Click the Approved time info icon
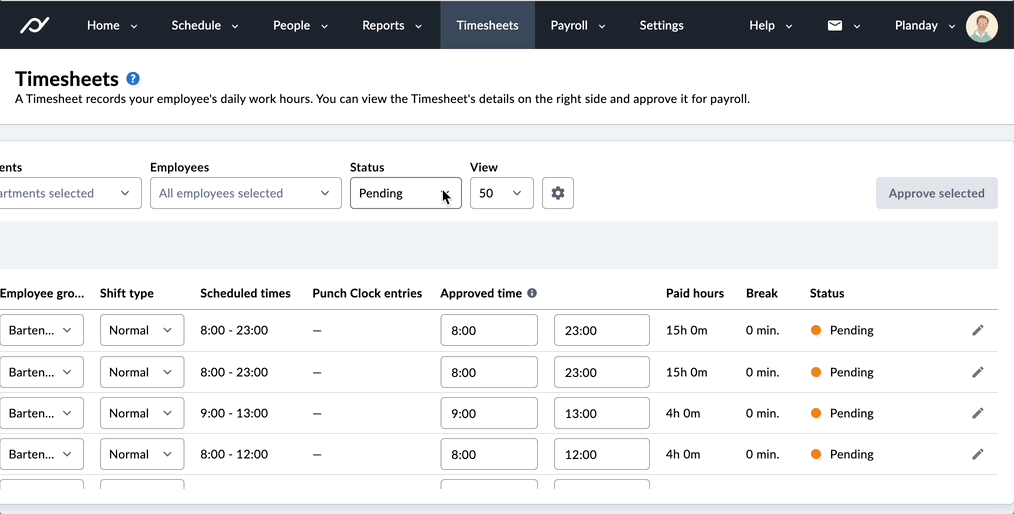1014x514 pixels. (x=532, y=293)
